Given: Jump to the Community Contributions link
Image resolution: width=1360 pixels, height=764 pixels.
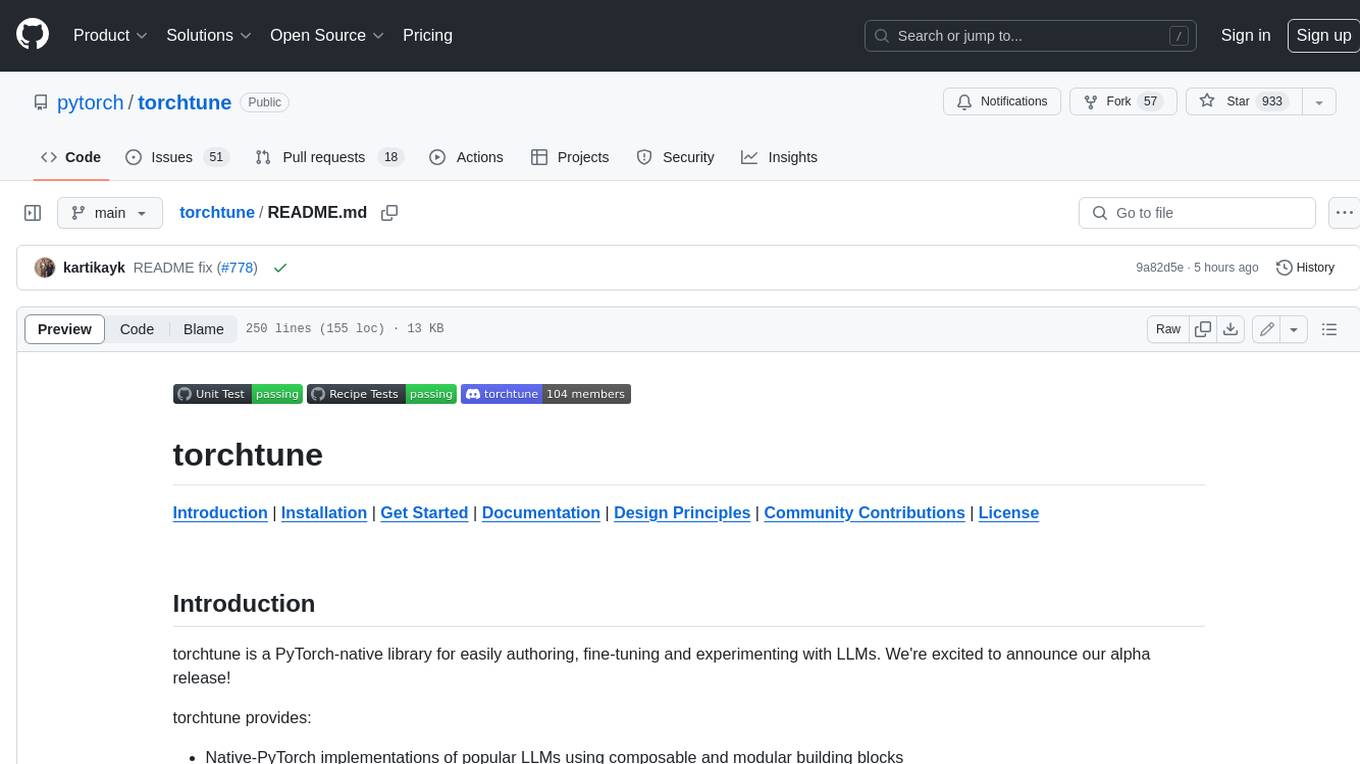Looking at the screenshot, I should coord(864,513).
